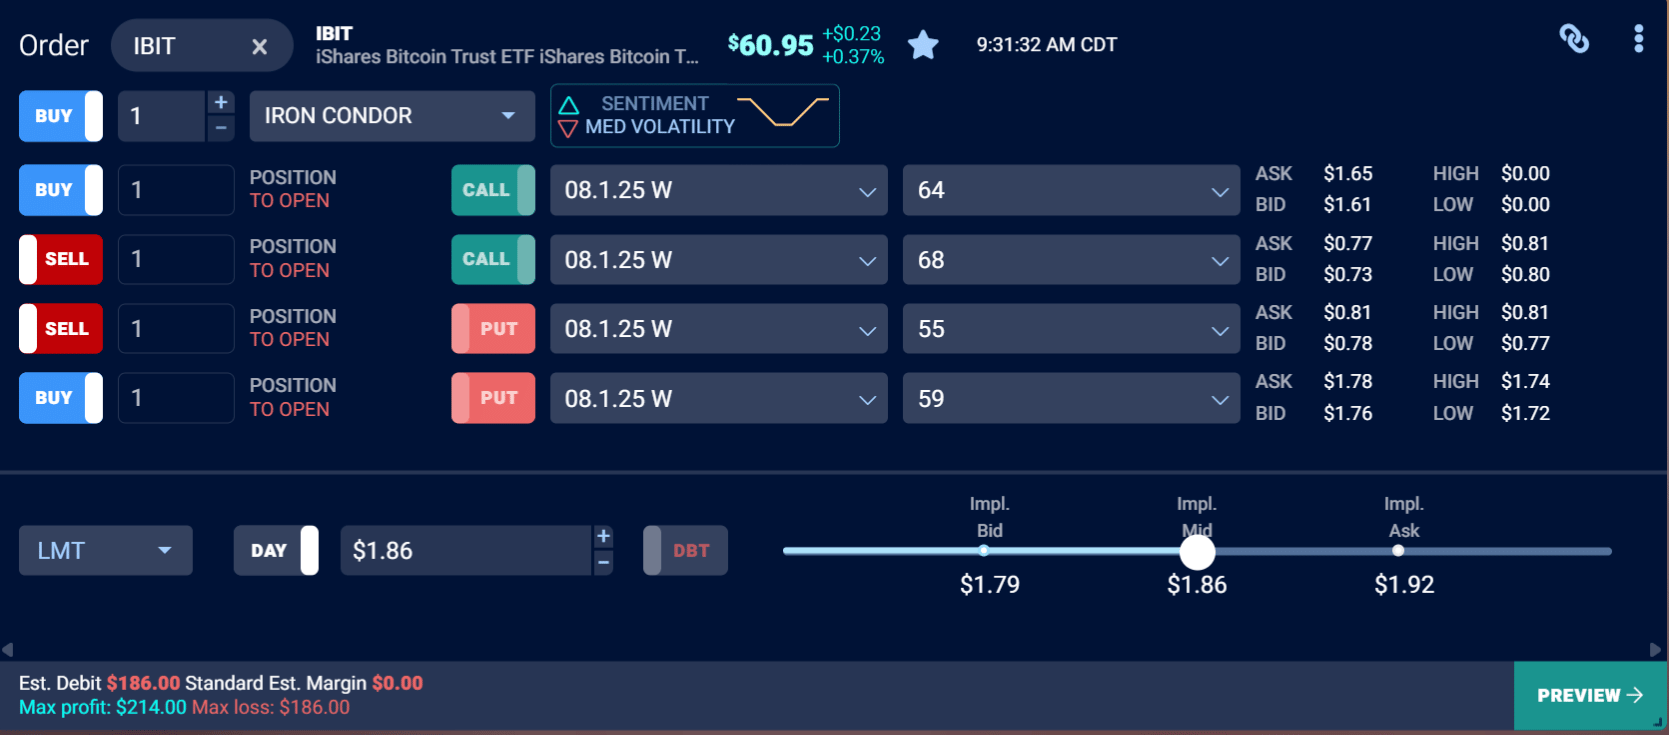Click the link/chain icon top right
This screenshot has height=735, width=1669.
click(1574, 38)
